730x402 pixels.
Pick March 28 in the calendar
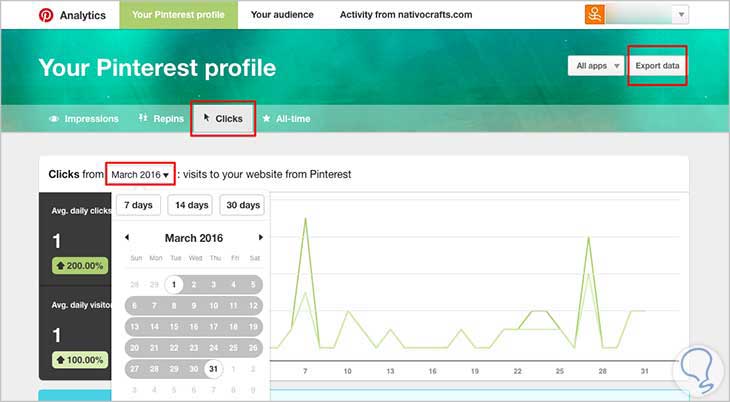154,369
